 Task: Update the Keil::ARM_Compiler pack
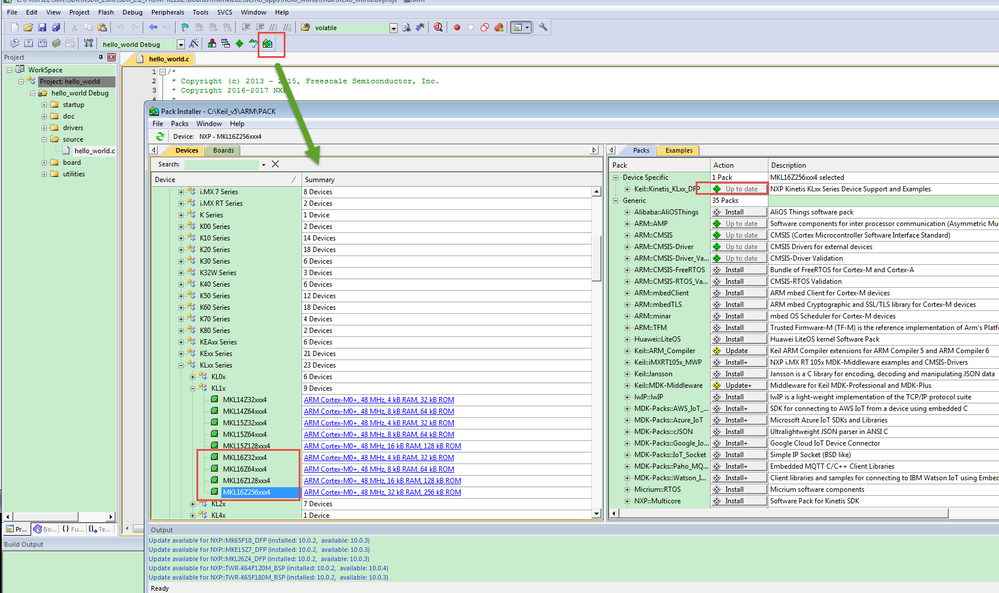739,351
